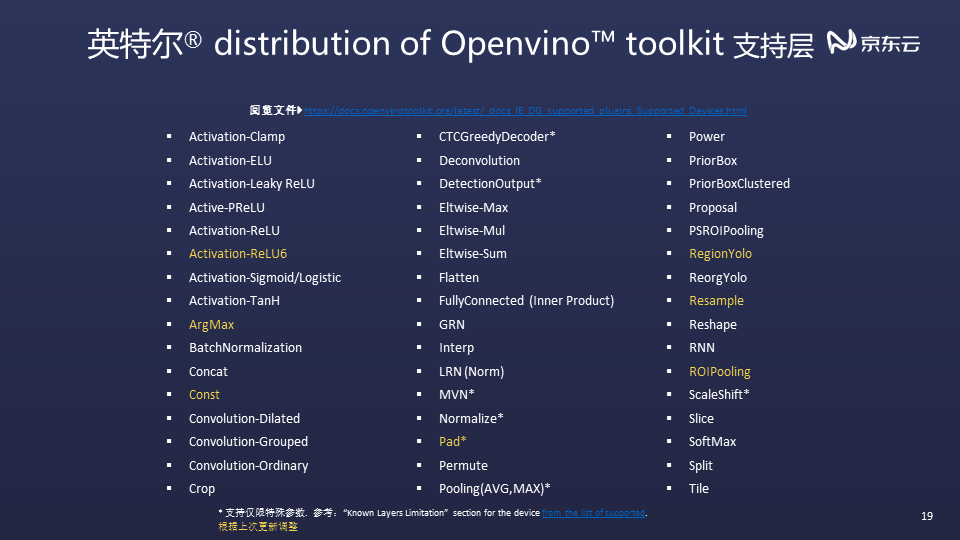Select the 'Proposal' list item
Screen dimensions: 960x540
713,208
